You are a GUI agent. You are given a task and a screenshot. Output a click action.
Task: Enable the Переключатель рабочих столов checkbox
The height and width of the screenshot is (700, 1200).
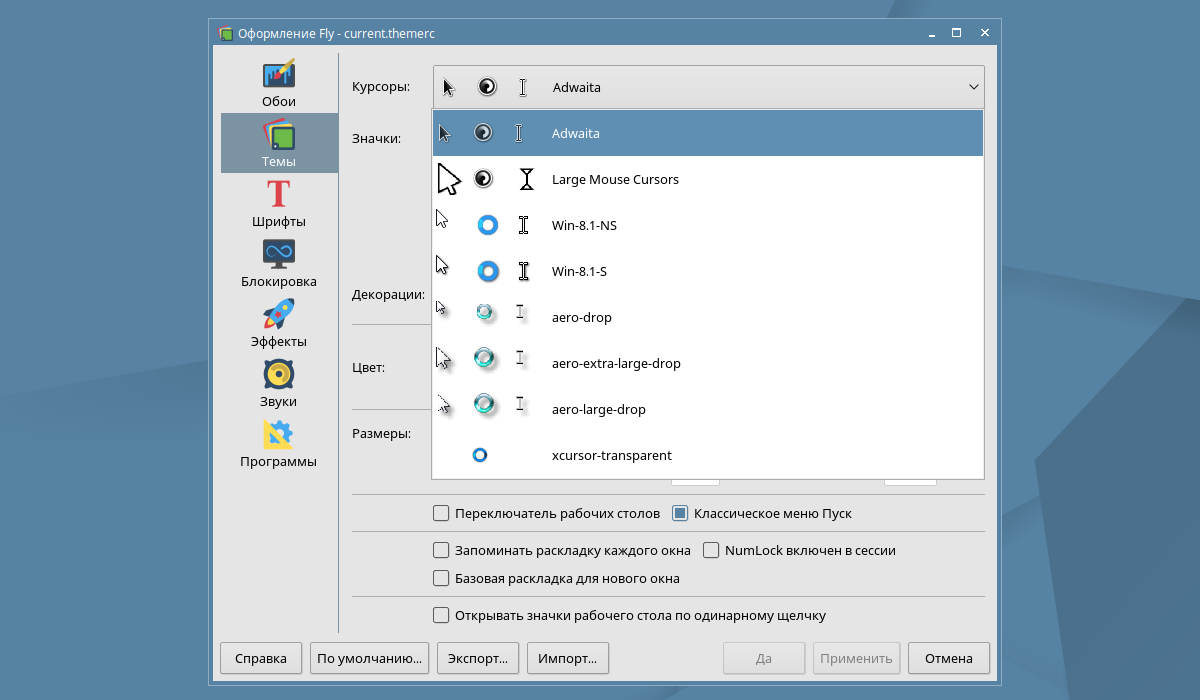tap(441, 514)
